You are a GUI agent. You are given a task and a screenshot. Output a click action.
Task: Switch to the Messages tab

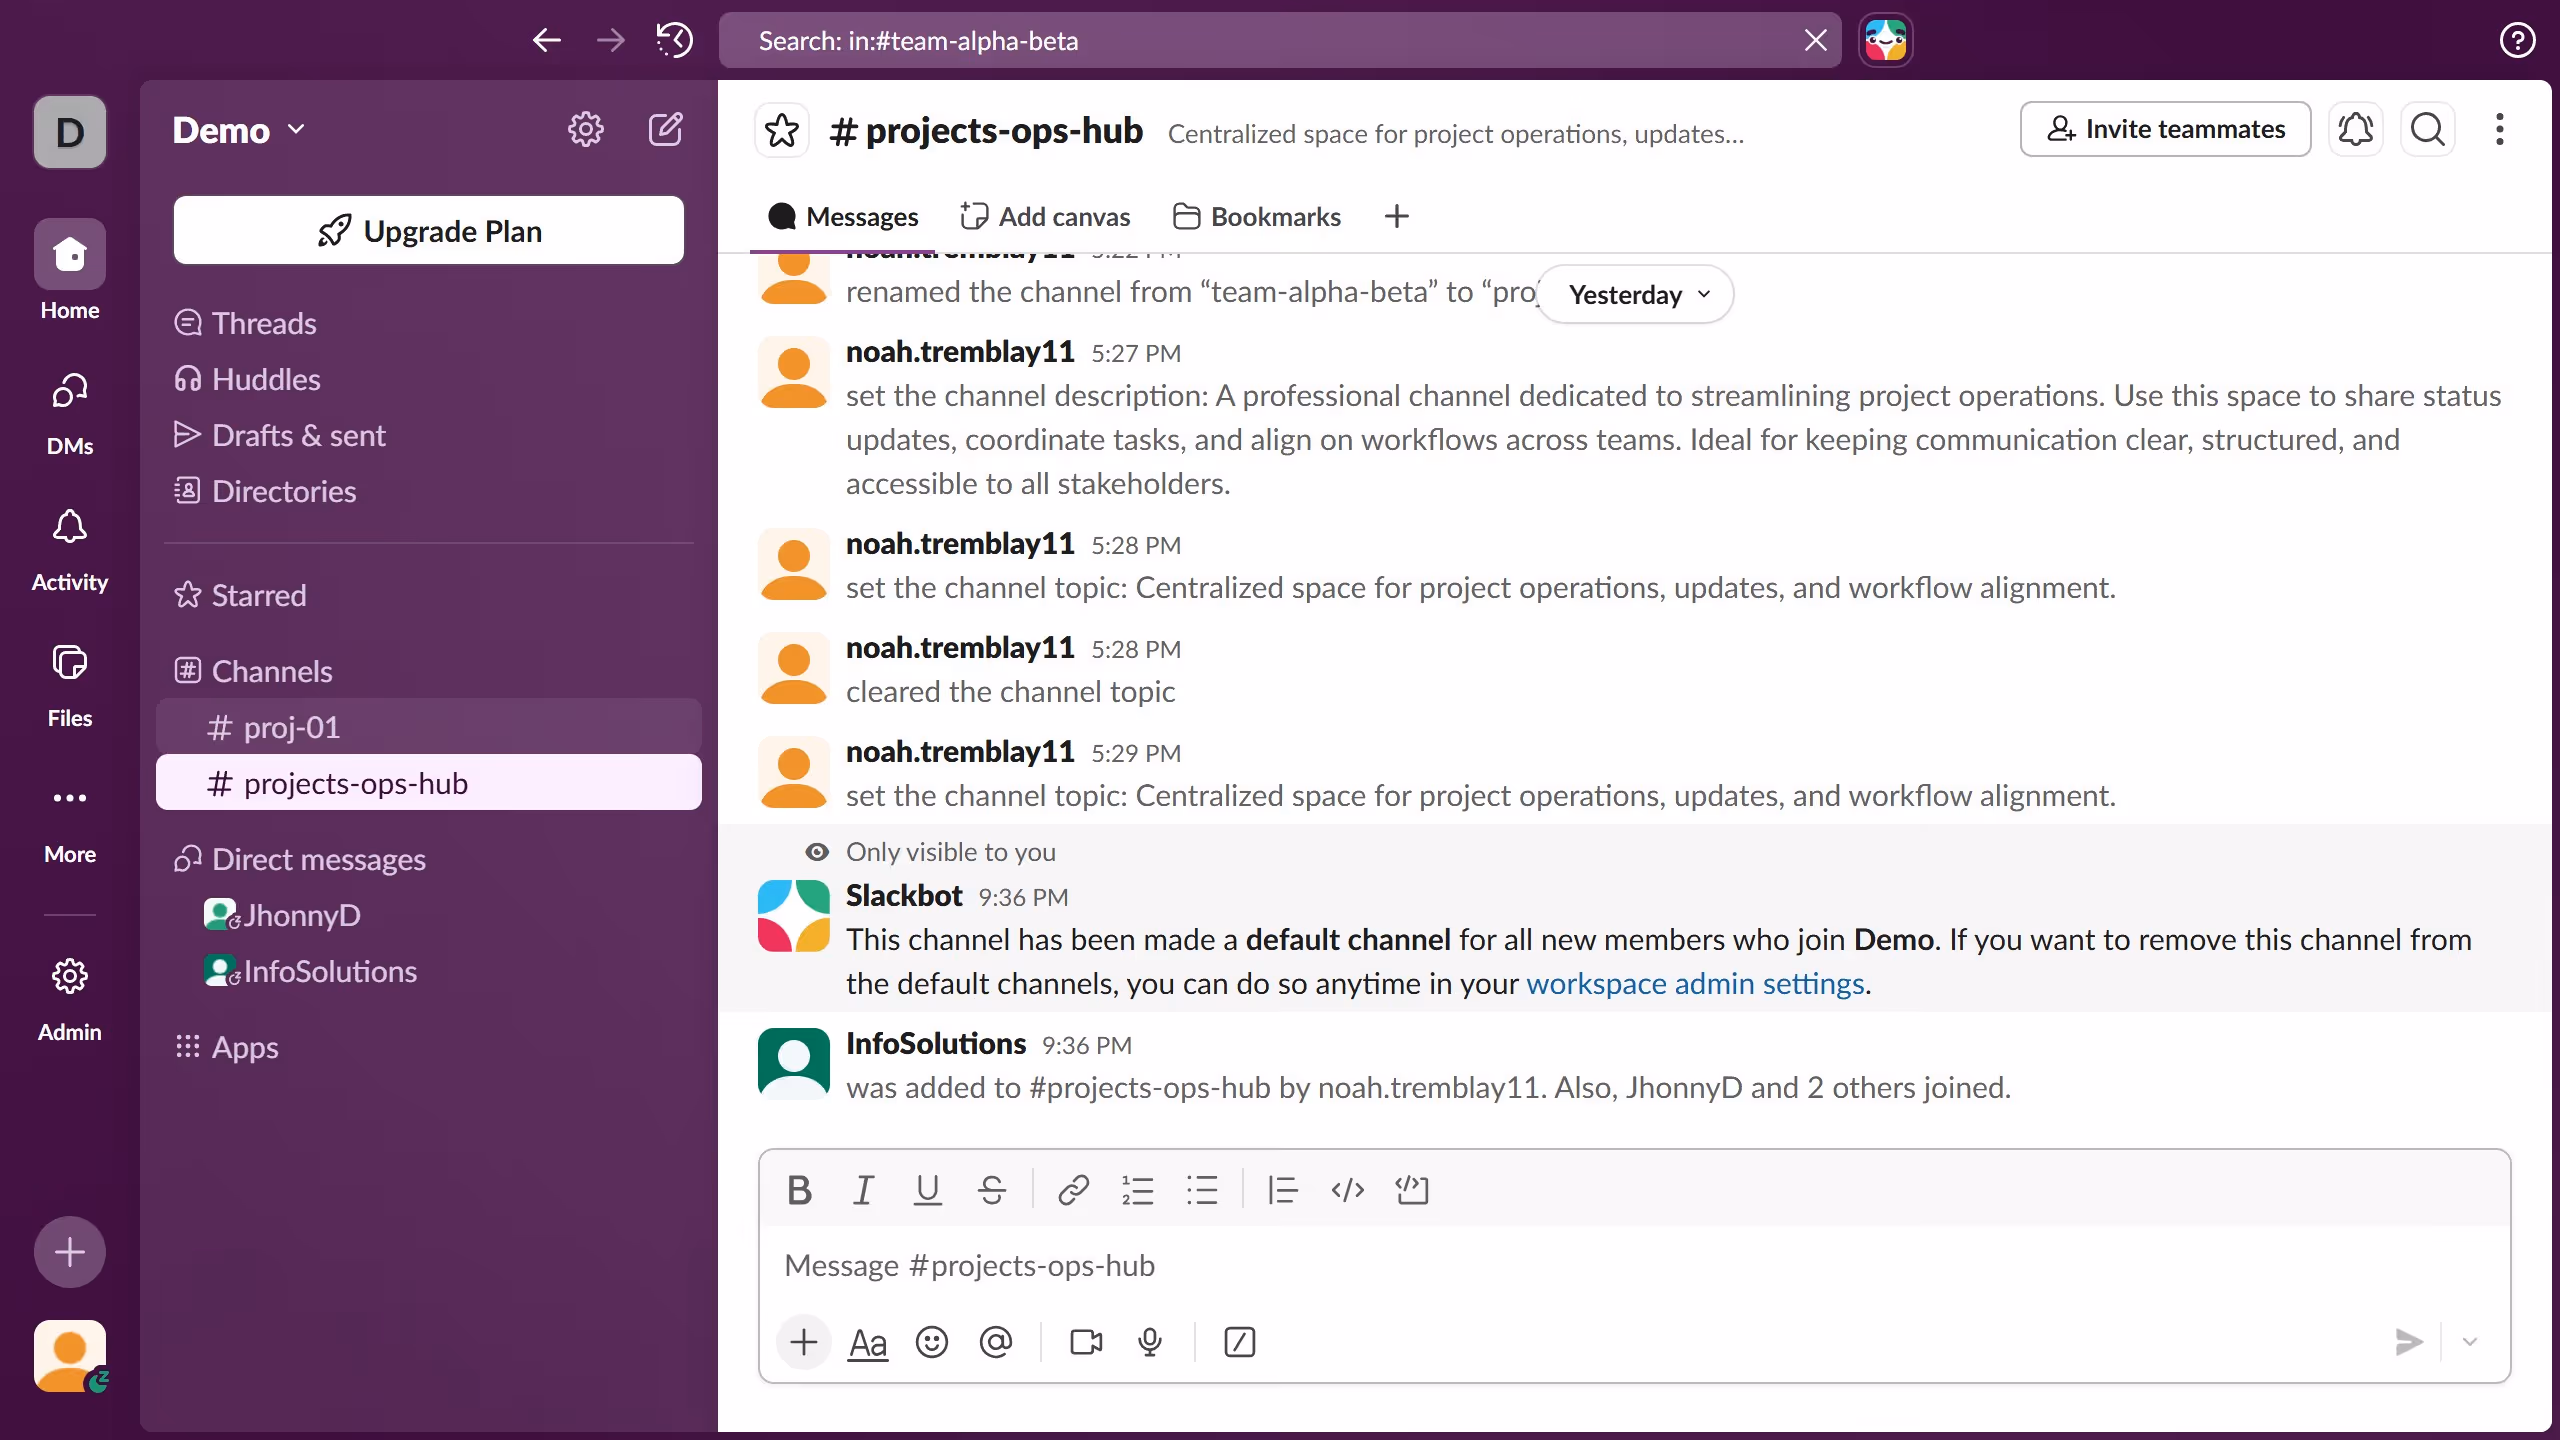(x=843, y=216)
